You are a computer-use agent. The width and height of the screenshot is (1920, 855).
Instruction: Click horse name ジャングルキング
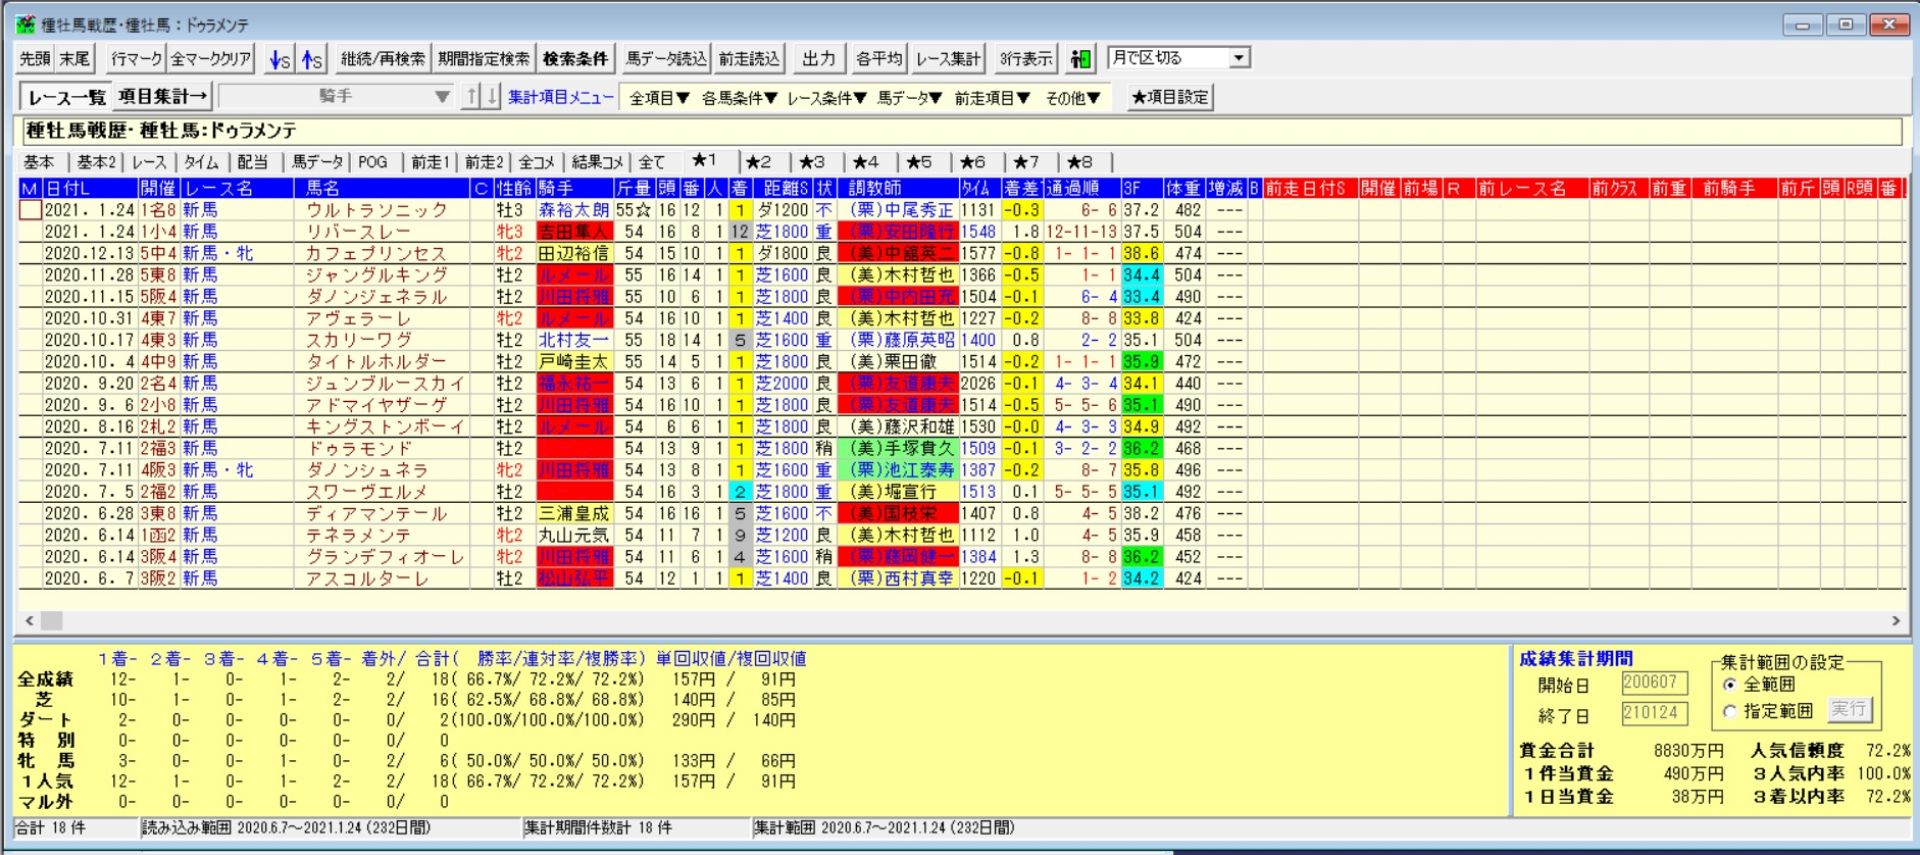pos(376,275)
